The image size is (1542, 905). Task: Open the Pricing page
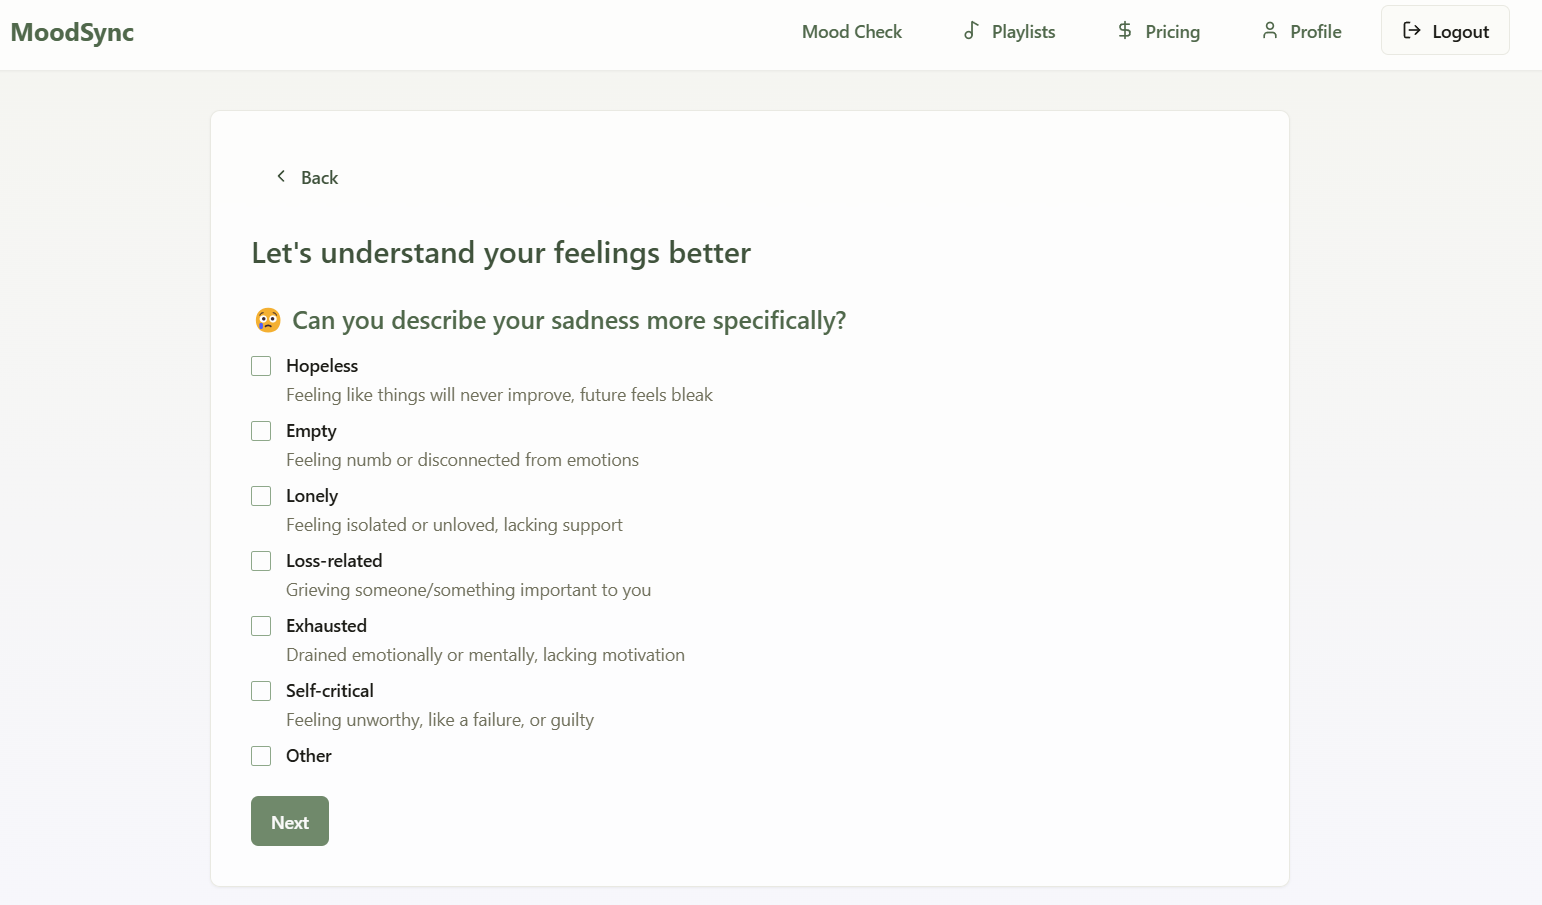point(1158,31)
